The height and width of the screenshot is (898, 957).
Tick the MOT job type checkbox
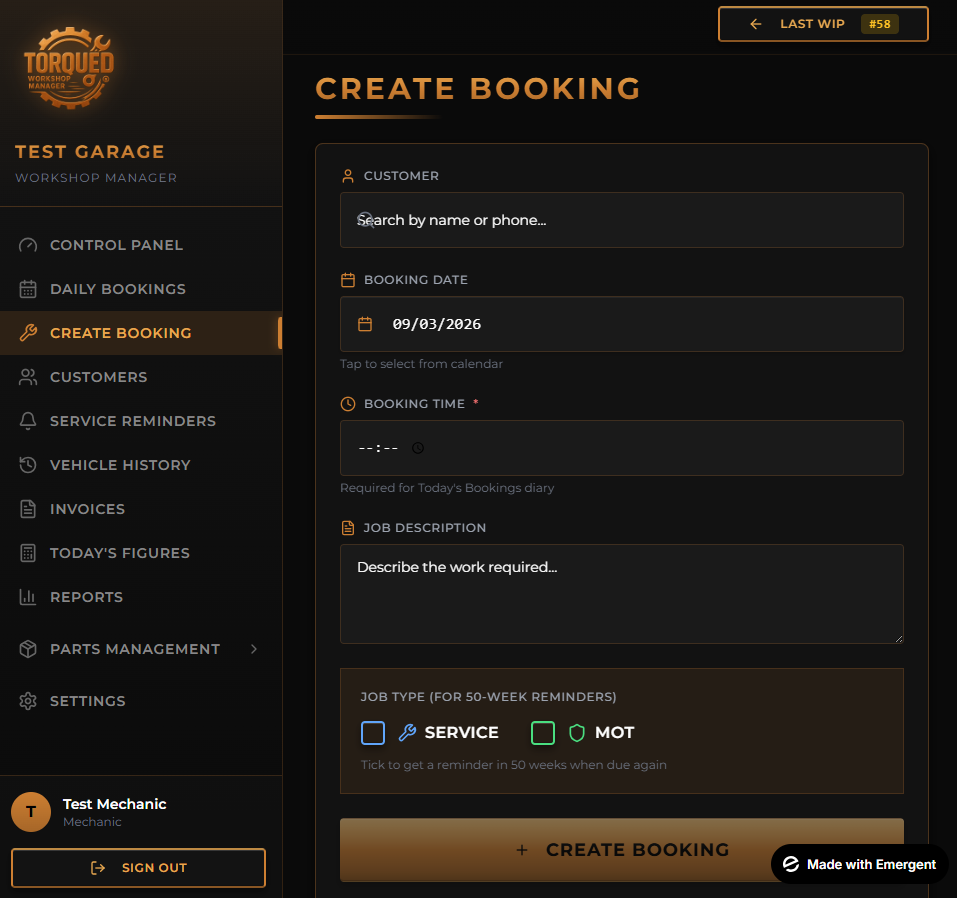(543, 733)
